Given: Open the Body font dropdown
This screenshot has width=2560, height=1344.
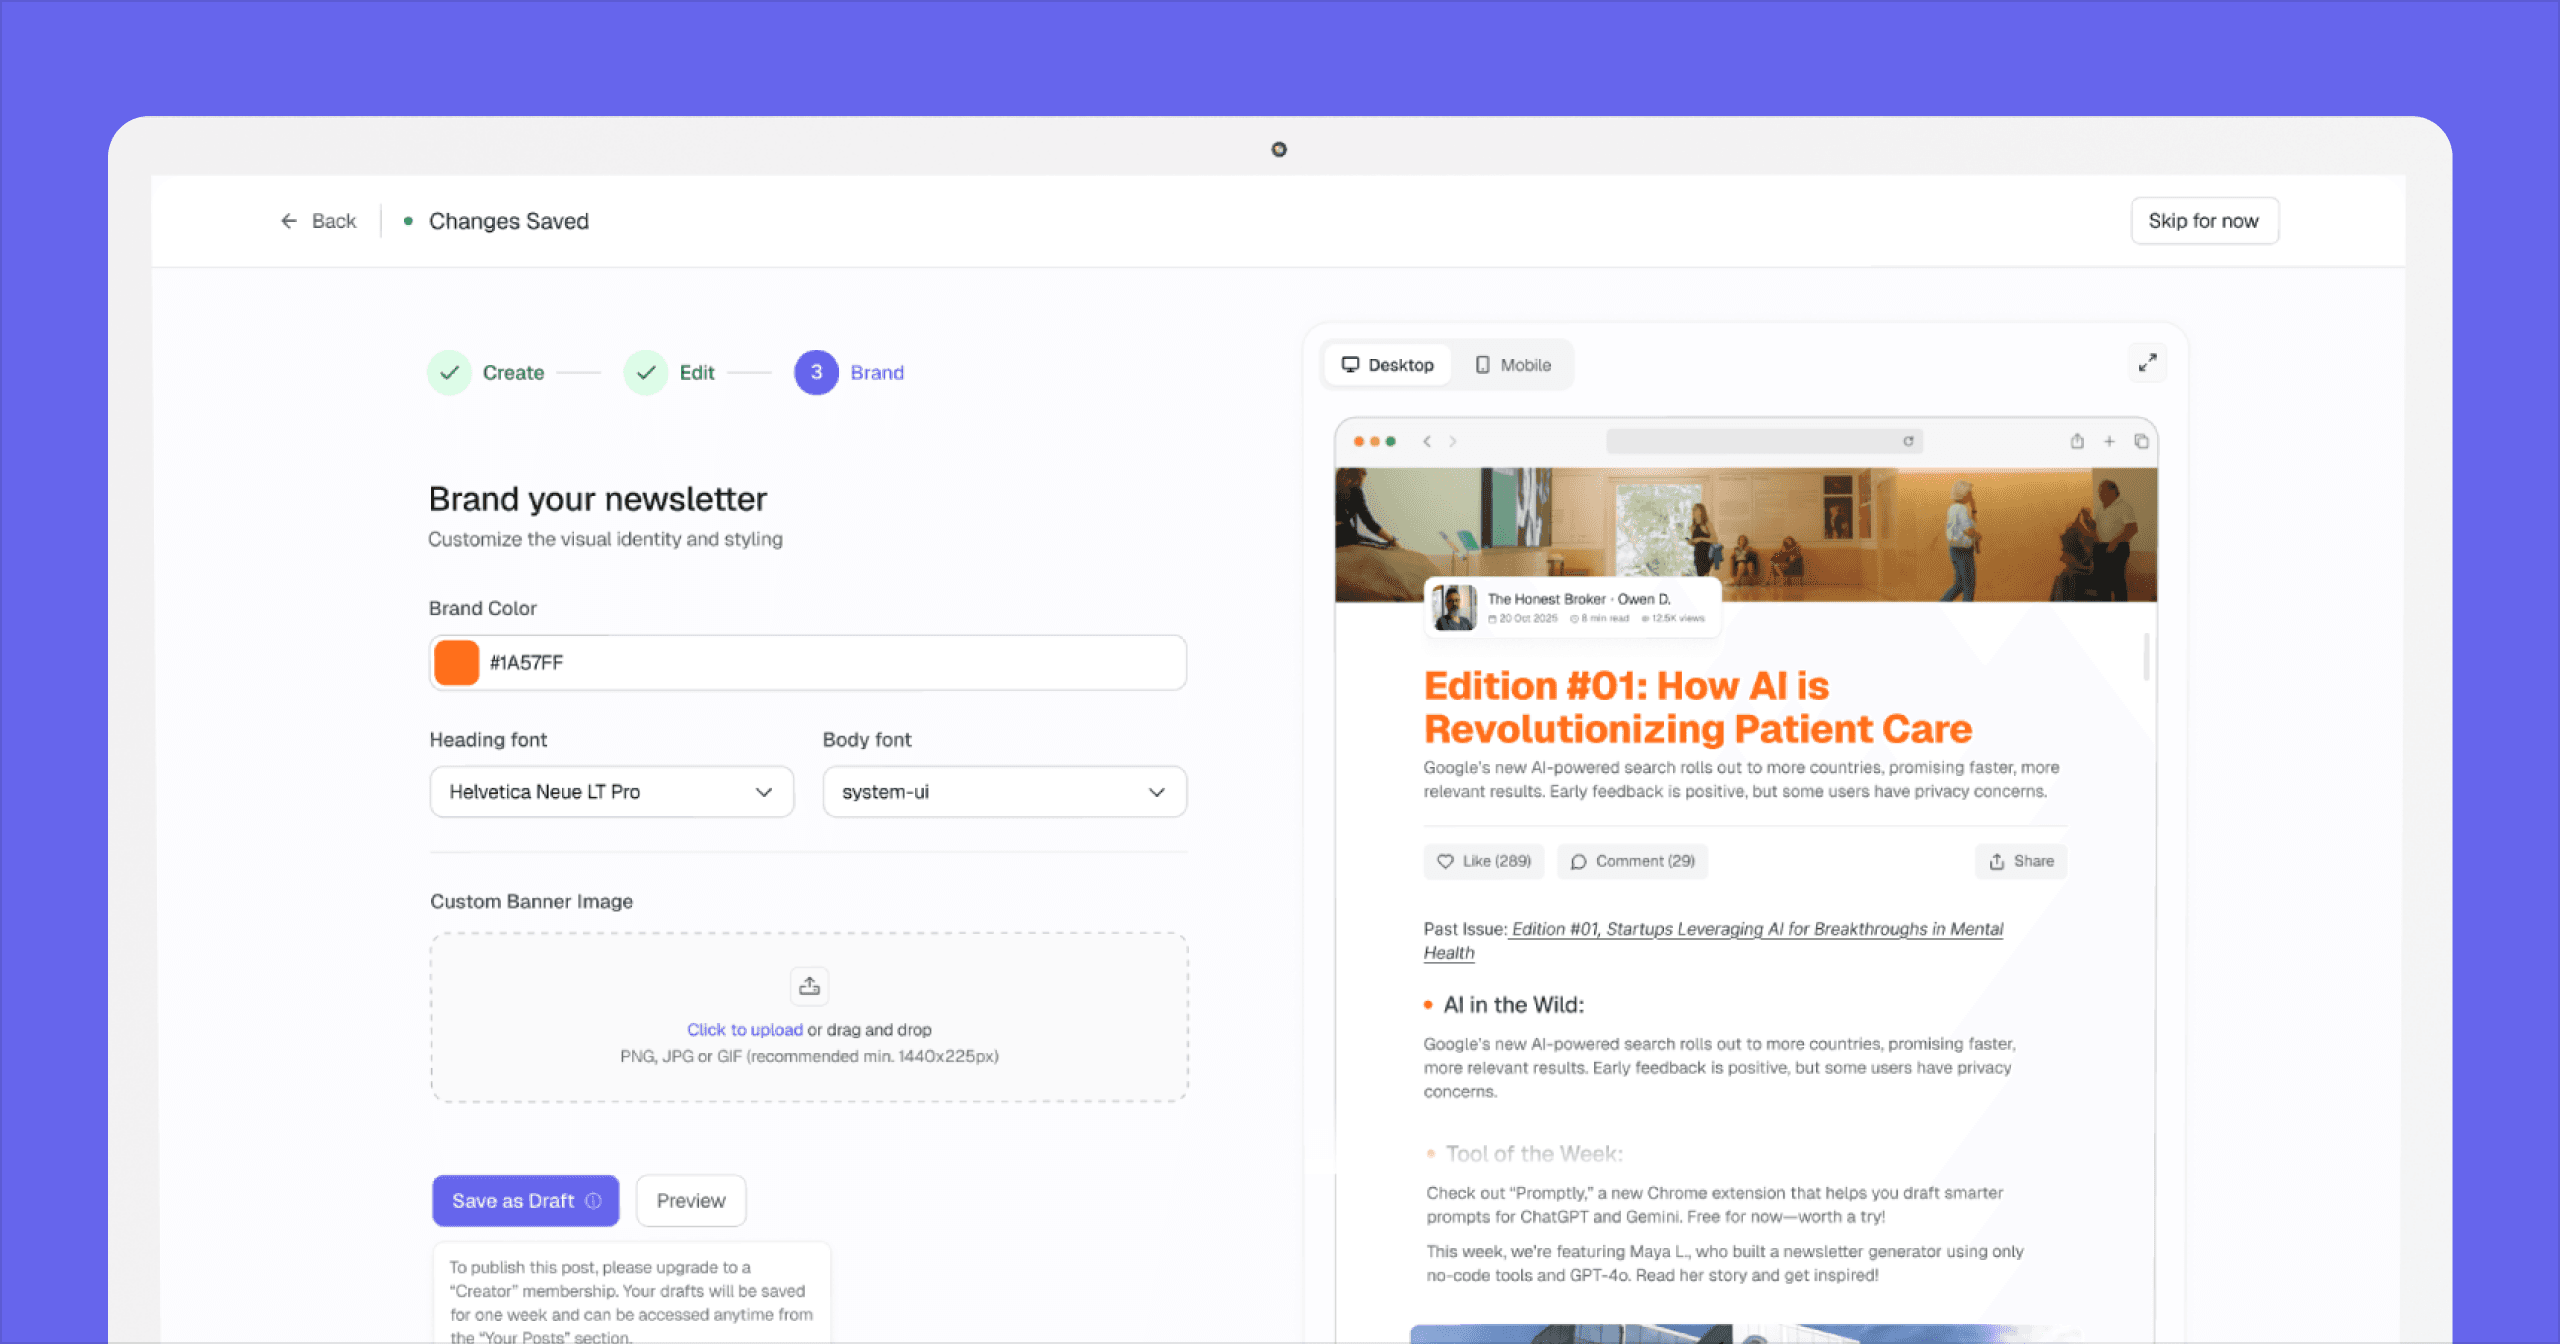Looking at the screenshot, I should pyautogui.click(x=1004, y=792).
